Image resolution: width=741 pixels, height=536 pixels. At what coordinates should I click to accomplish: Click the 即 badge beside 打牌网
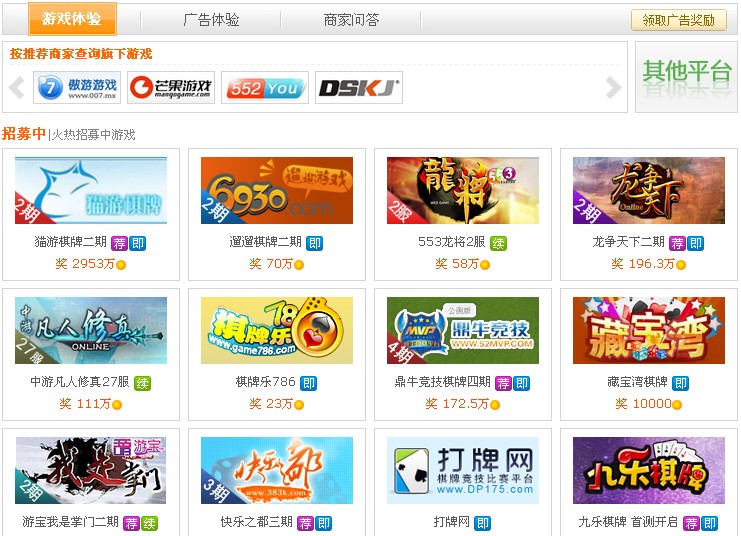483,523
